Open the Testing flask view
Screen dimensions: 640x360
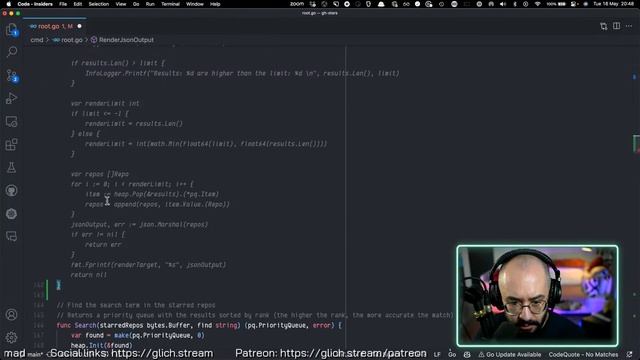pos(11,168)
